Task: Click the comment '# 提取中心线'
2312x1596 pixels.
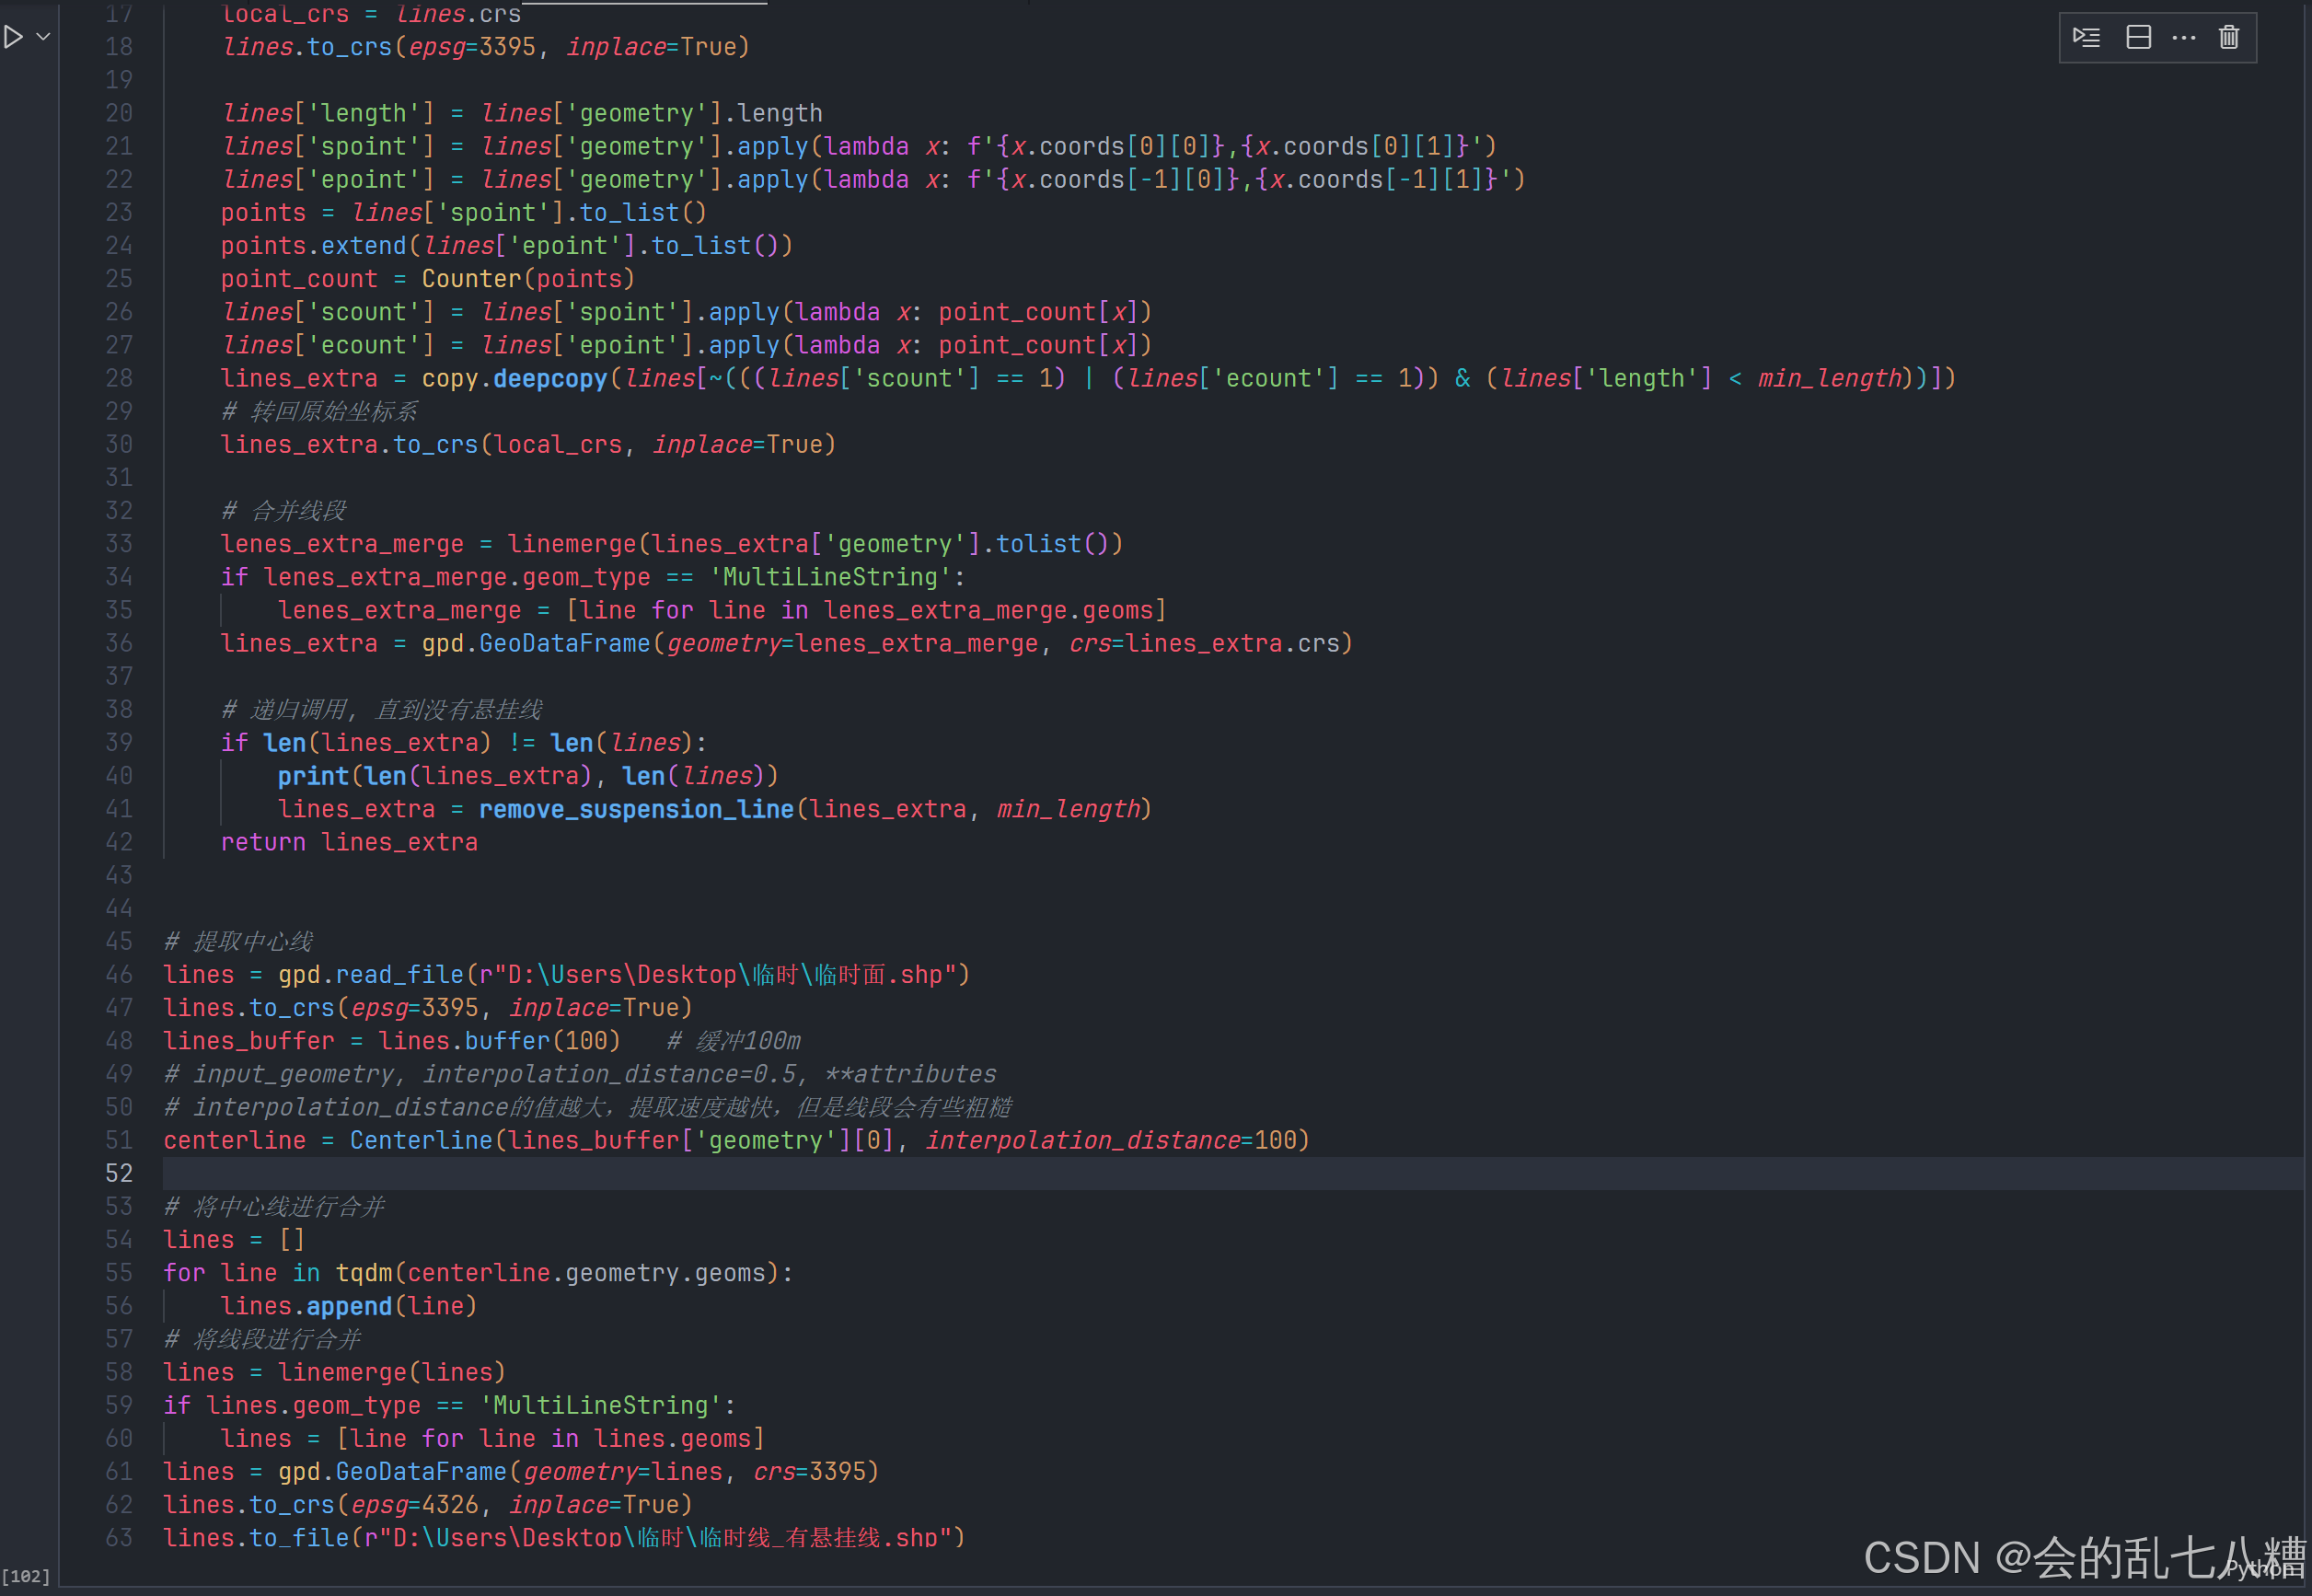Action: (239, 941)
